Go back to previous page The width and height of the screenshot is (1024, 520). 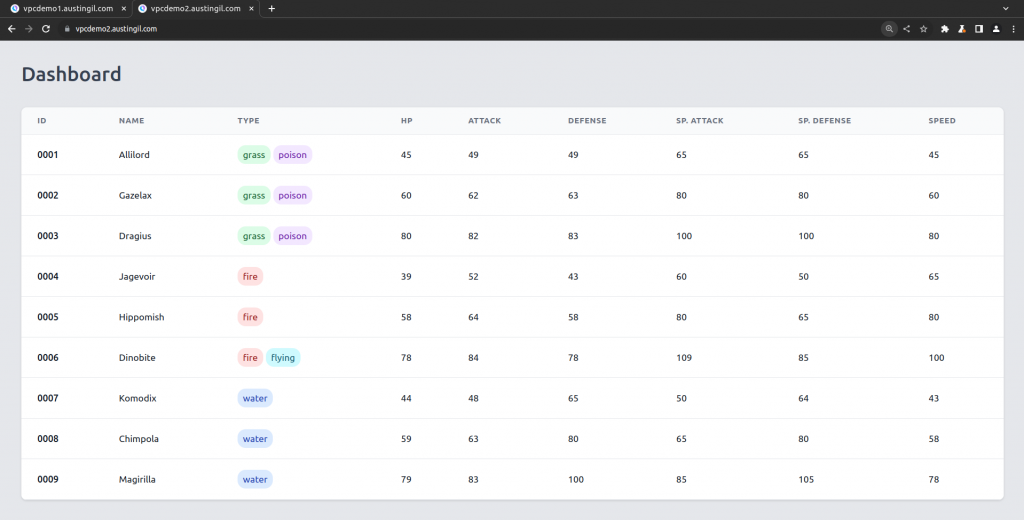point(12,29)
